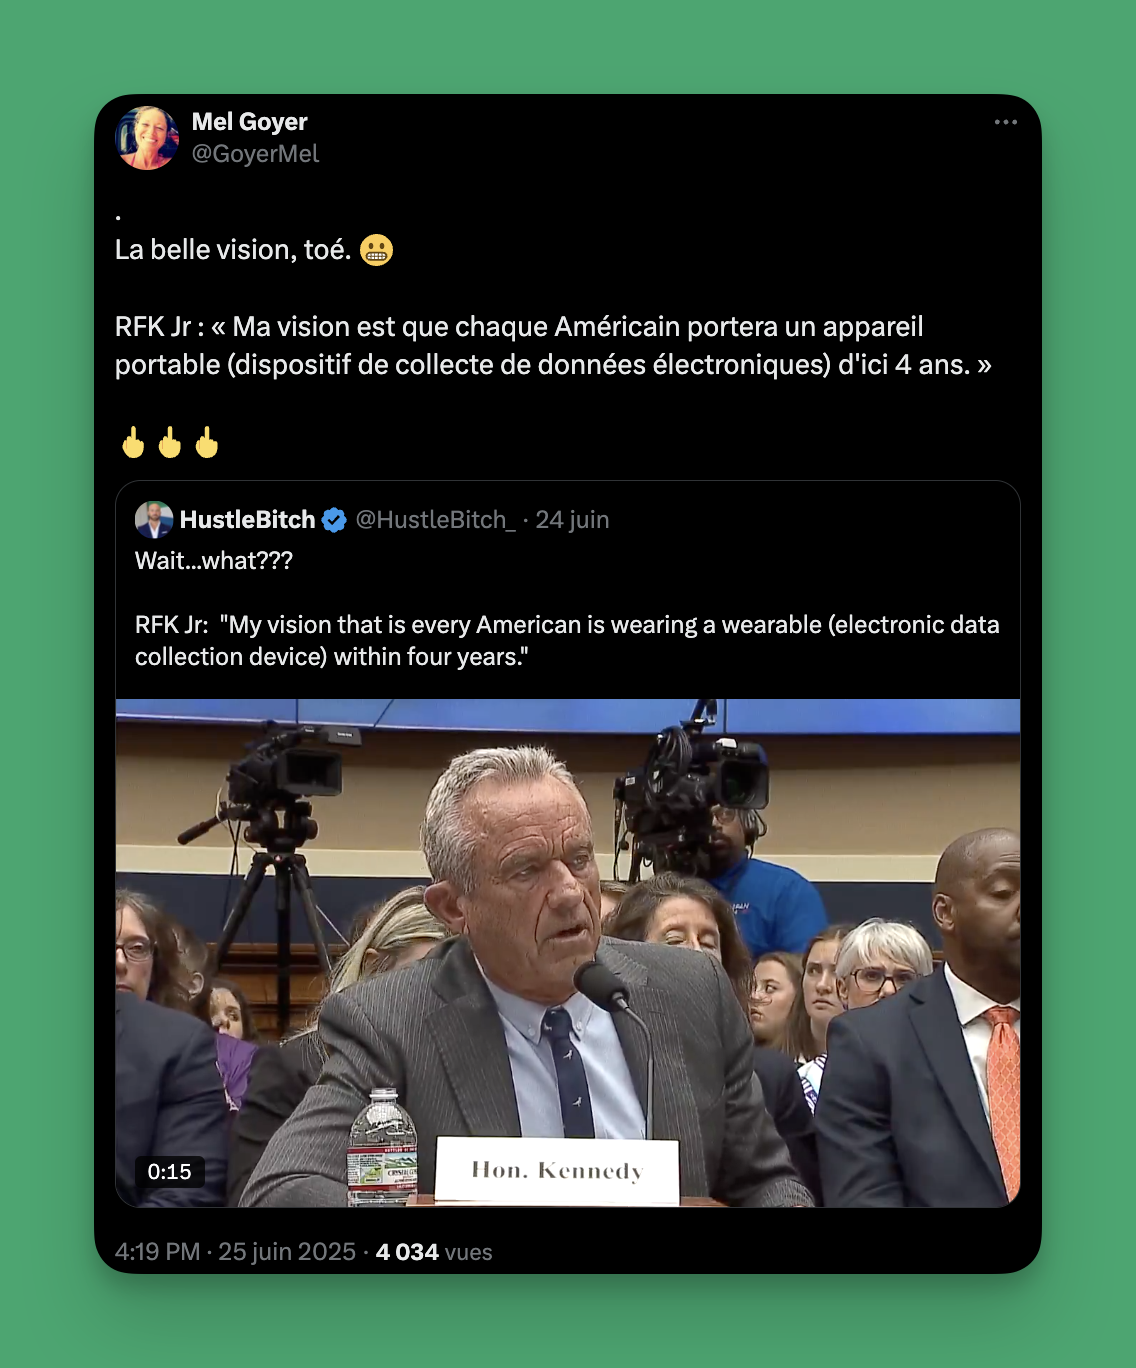Image resolution: width=1136 pixels, height=1368 pixels.
Task: Click the 4 034 vues view count
Action: click(434, 1252)
